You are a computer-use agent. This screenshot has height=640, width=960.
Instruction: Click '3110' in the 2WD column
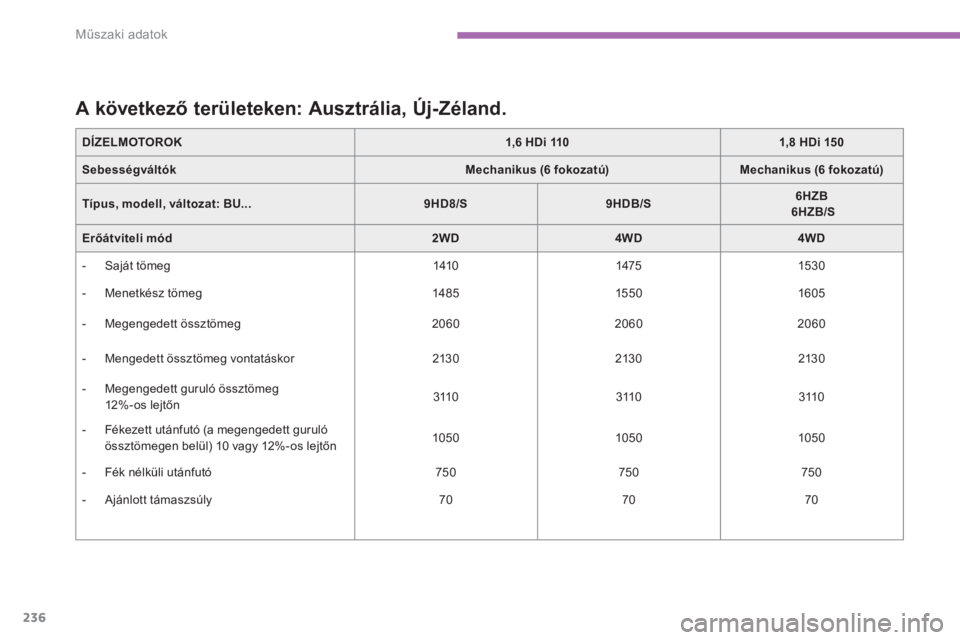tap(446, 397)
